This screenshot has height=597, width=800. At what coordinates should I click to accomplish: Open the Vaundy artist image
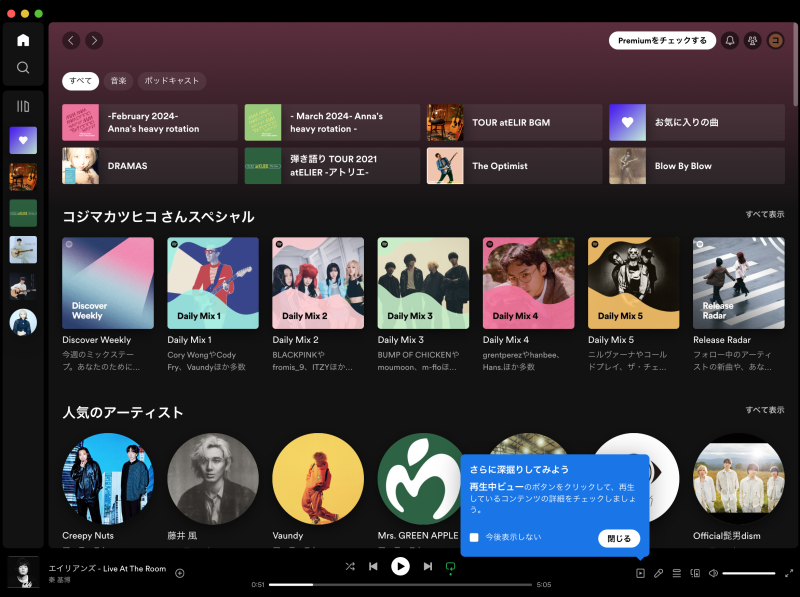tap(318, 479)
